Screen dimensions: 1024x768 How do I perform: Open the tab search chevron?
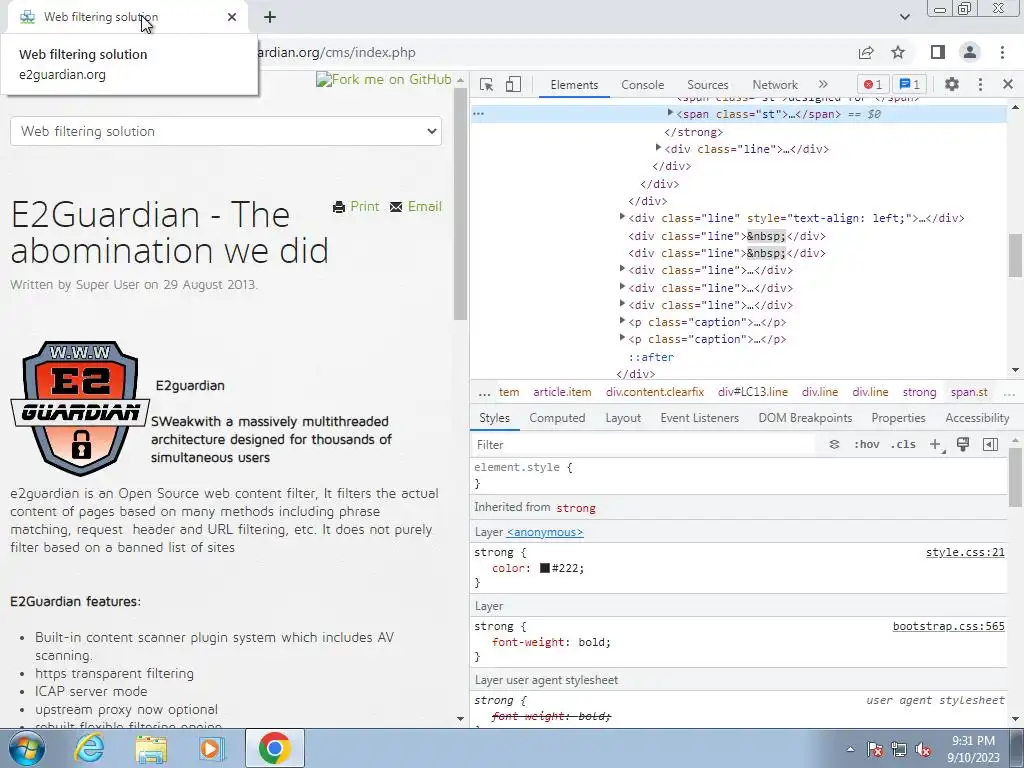click(904, 17)
